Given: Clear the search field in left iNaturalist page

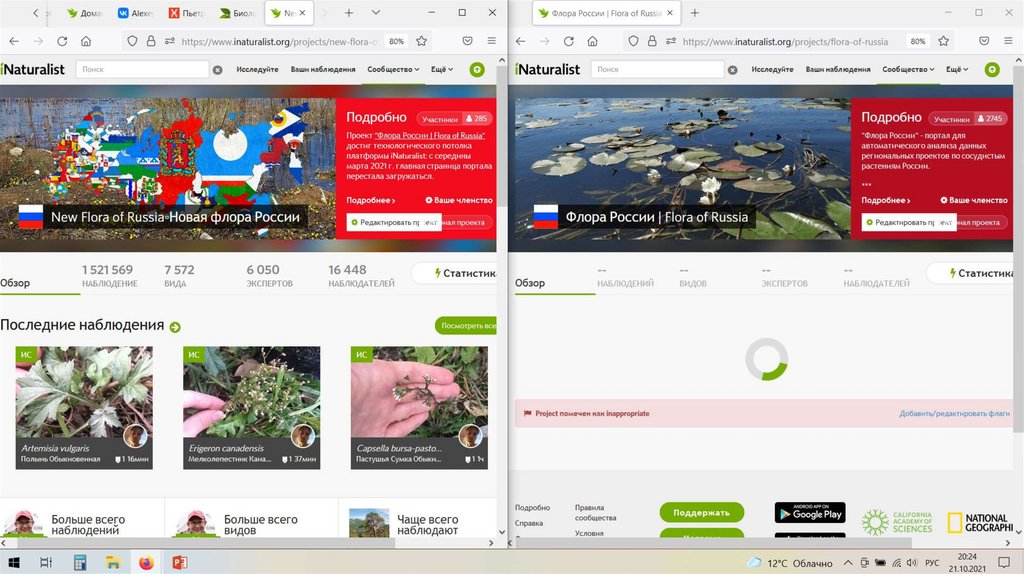Looking at the screenshot, I should pyautogui.click(x=217, y=70).
